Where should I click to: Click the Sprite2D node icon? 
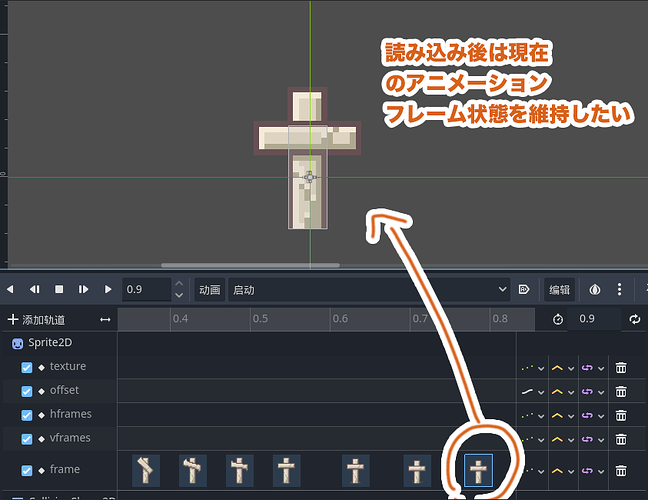click(x=17, y=343)
